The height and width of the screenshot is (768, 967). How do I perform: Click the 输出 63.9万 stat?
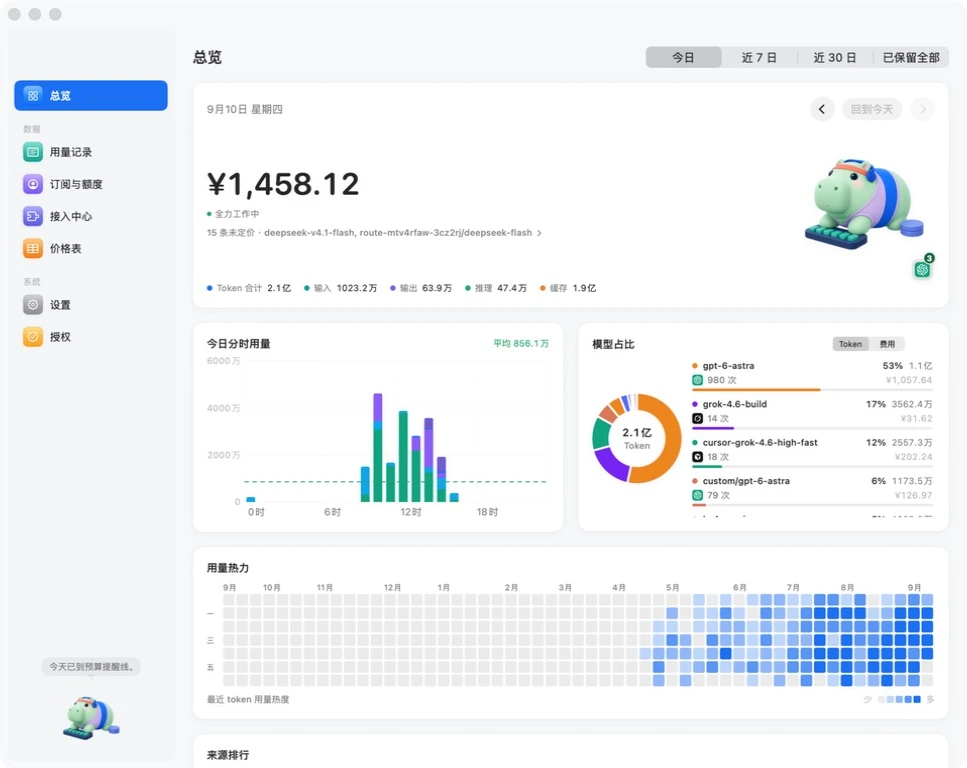tap(421, 288)
